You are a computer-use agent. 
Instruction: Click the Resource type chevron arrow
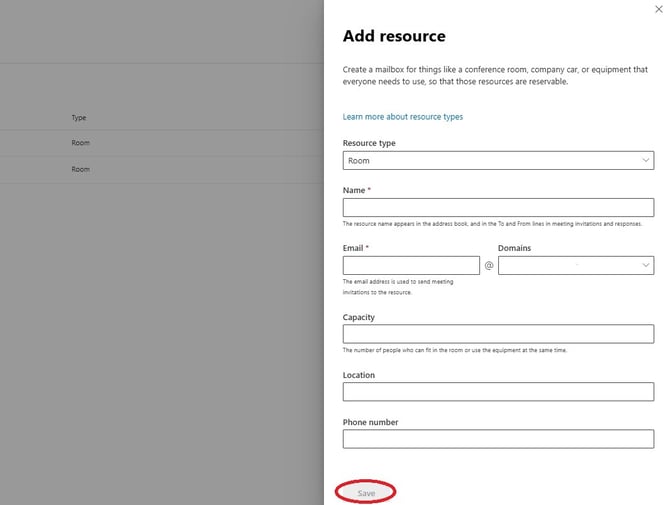pos(645,160)
